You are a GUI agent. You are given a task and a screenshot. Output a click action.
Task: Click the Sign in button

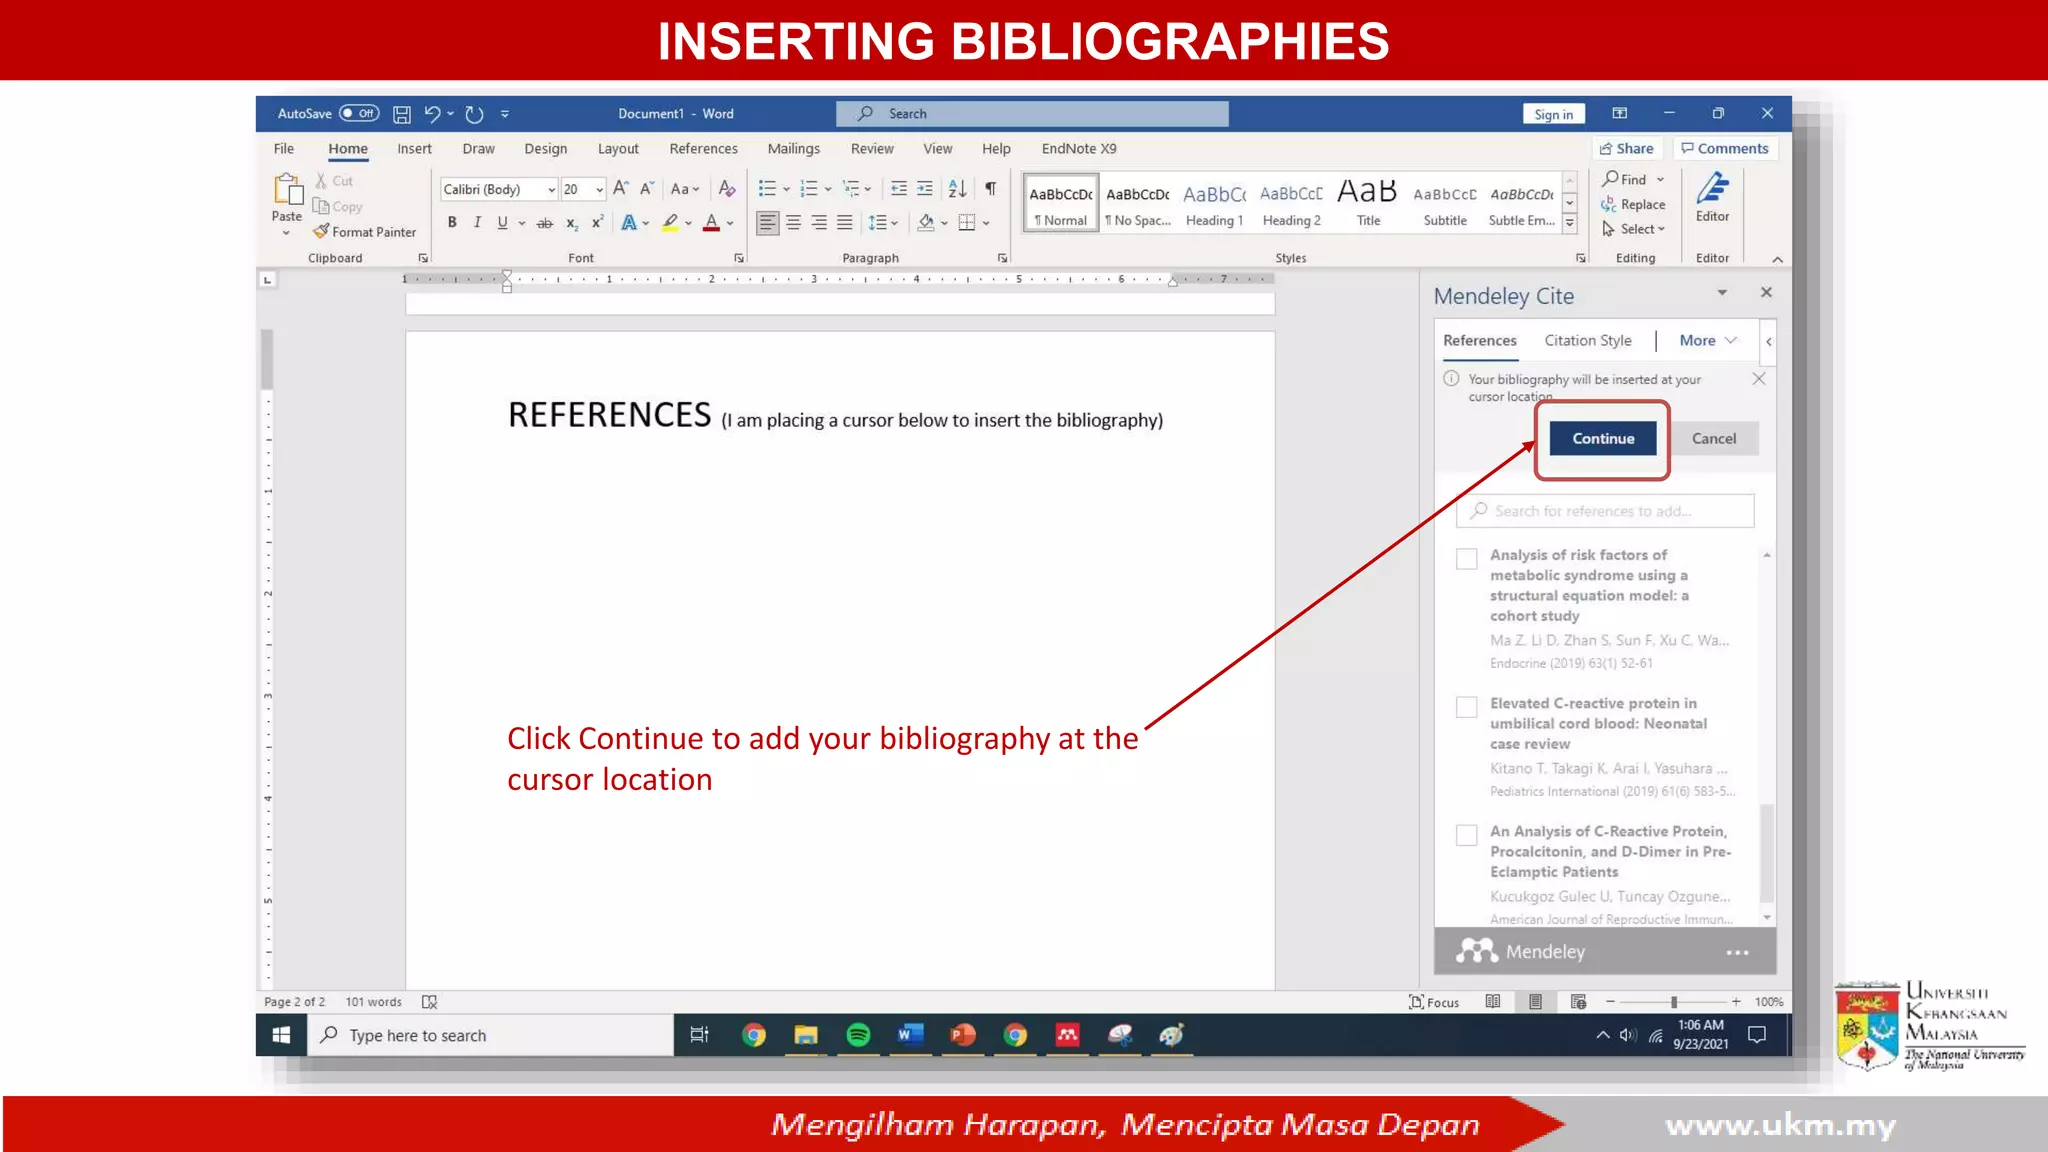[1553, 114]
